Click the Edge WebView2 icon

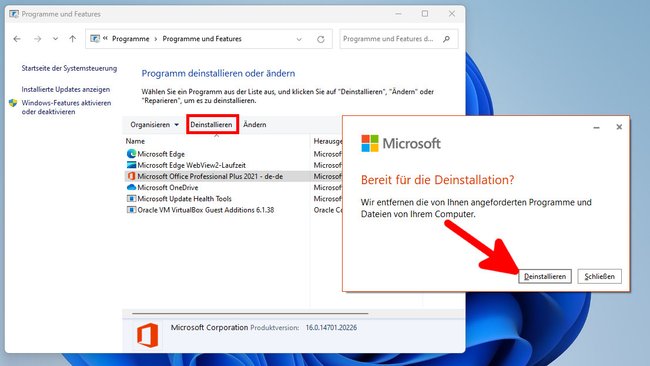[x=131, y=165]
